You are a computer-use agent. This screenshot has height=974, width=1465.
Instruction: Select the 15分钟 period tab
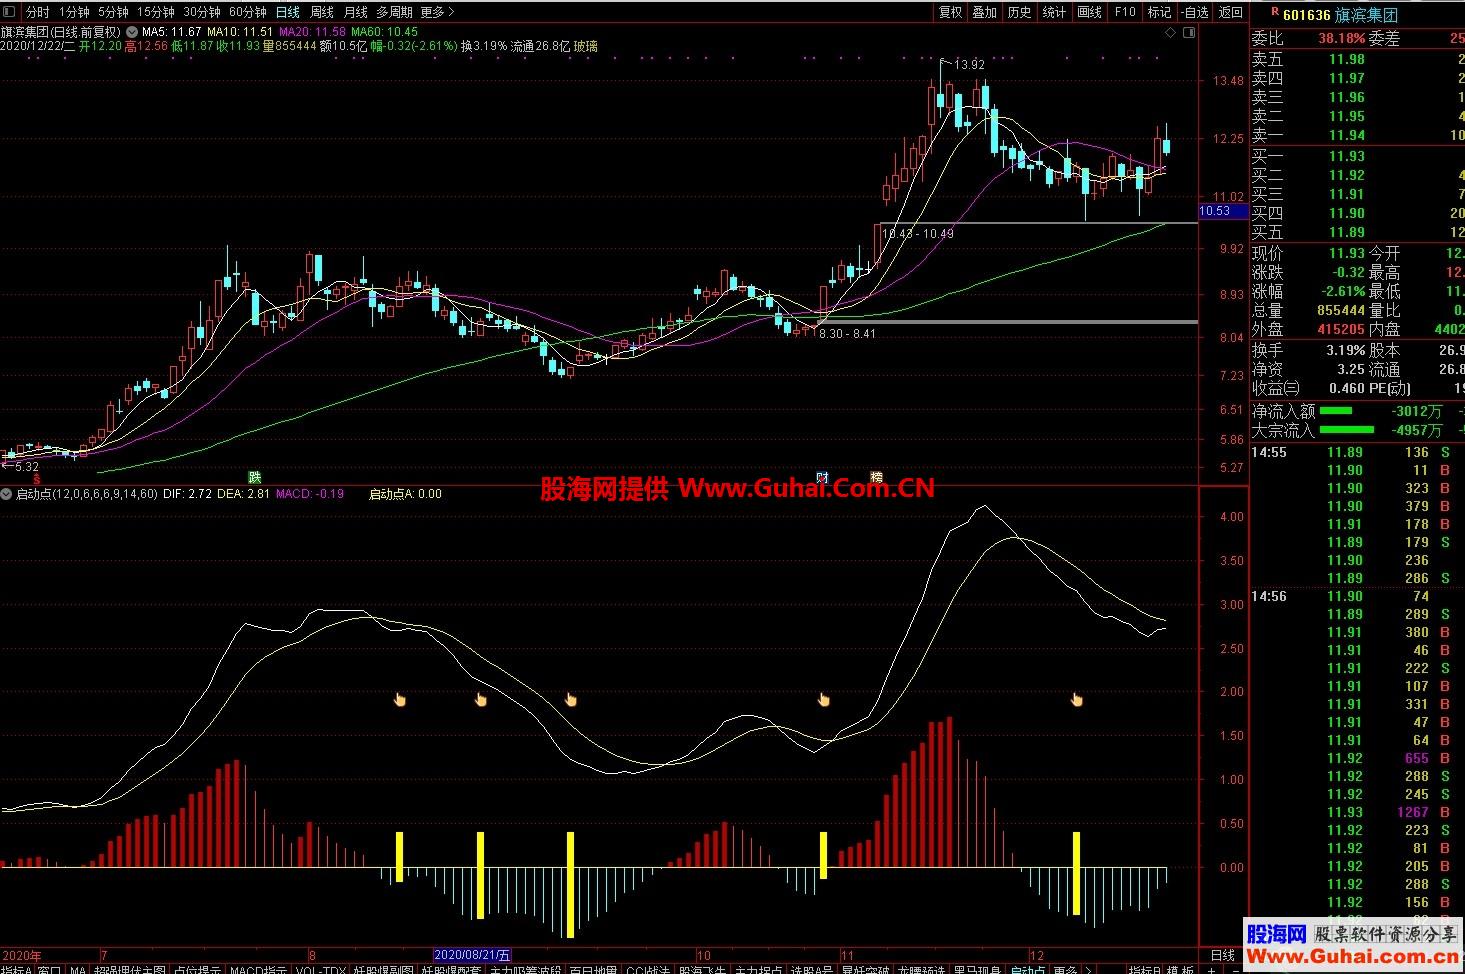(x=155, y=12)
